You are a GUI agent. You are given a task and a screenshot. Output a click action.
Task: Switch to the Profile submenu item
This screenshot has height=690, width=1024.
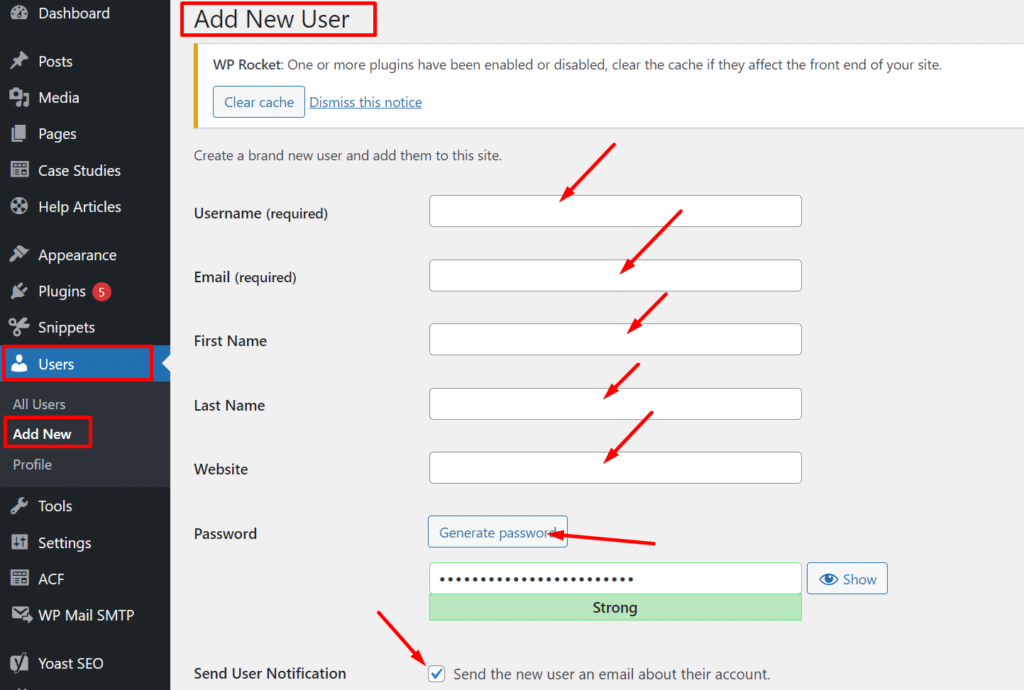point(32,464)
